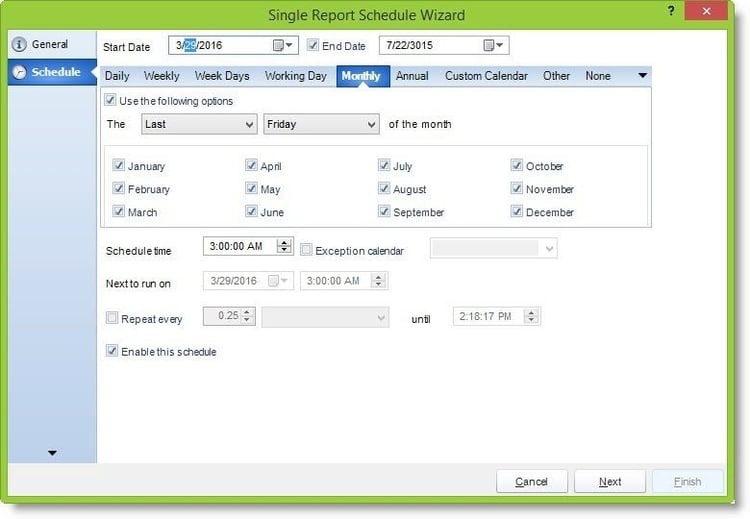Screen dimensions: 750x519
Task: Open the Repeat every unit dropdown
Action: pos(325,317)
